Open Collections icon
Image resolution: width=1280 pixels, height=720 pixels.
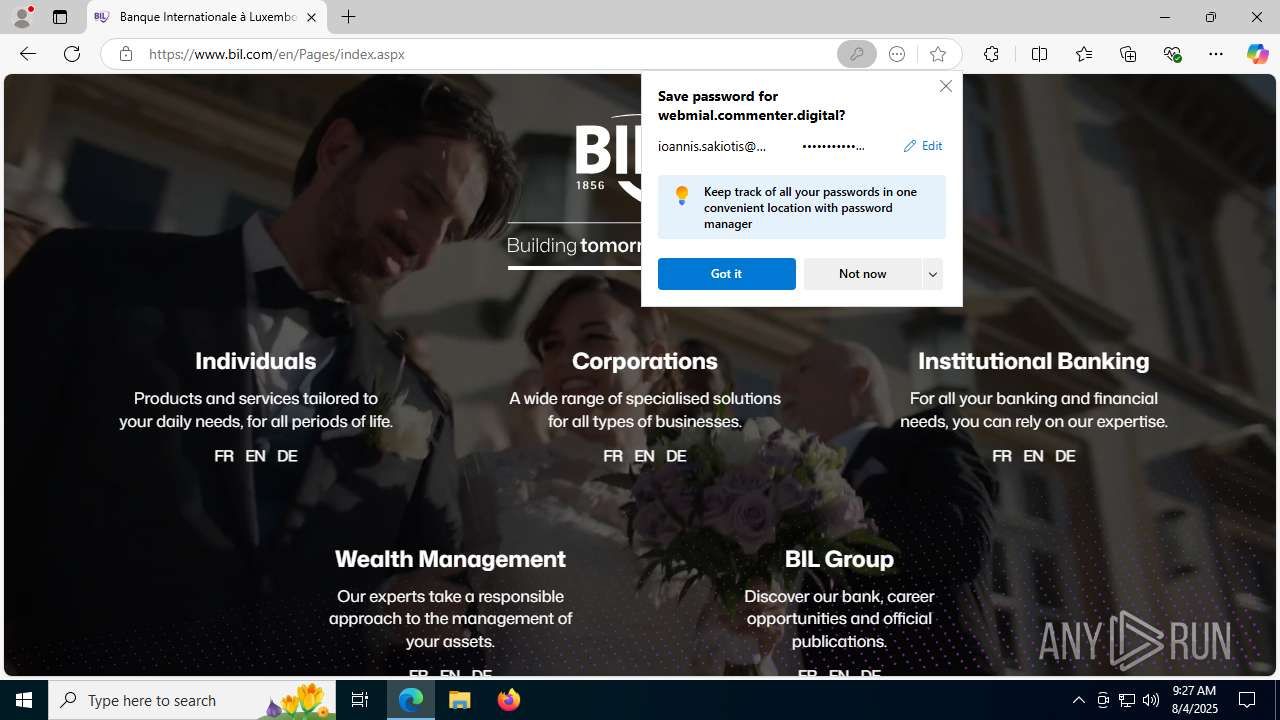coord(1128,54)
